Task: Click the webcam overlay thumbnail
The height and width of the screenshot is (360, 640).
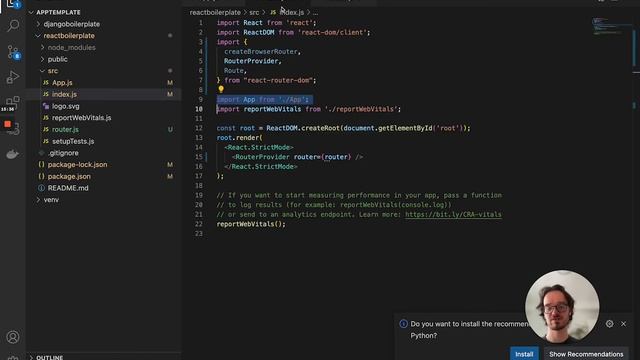Action: click(562, 307)
